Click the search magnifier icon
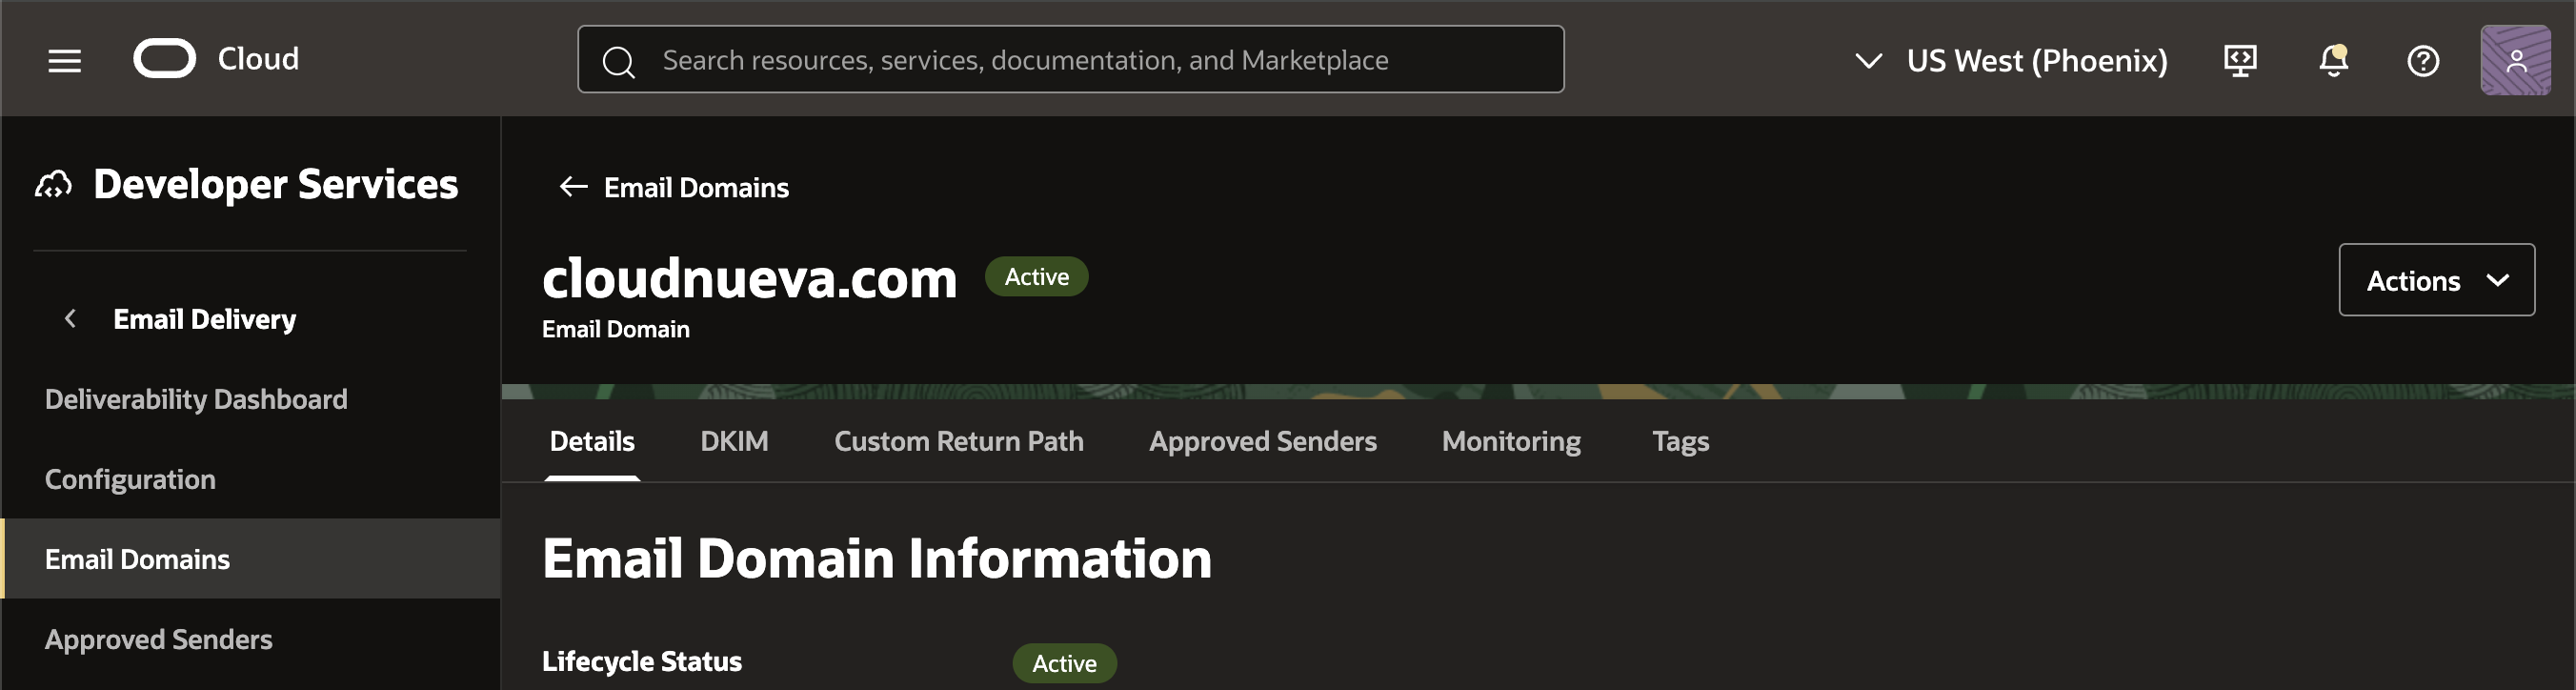Viewport: 2576px width, 690px height. click(619, 61)
